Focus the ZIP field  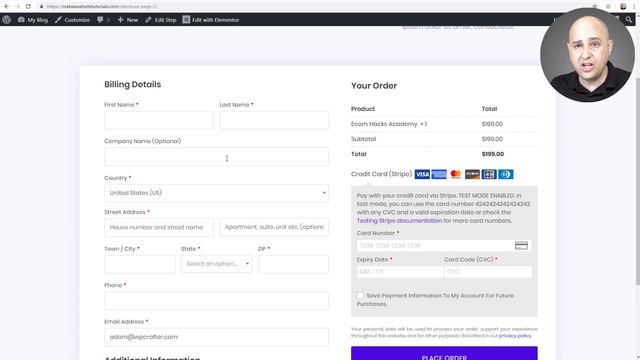(x=293, y=264)
